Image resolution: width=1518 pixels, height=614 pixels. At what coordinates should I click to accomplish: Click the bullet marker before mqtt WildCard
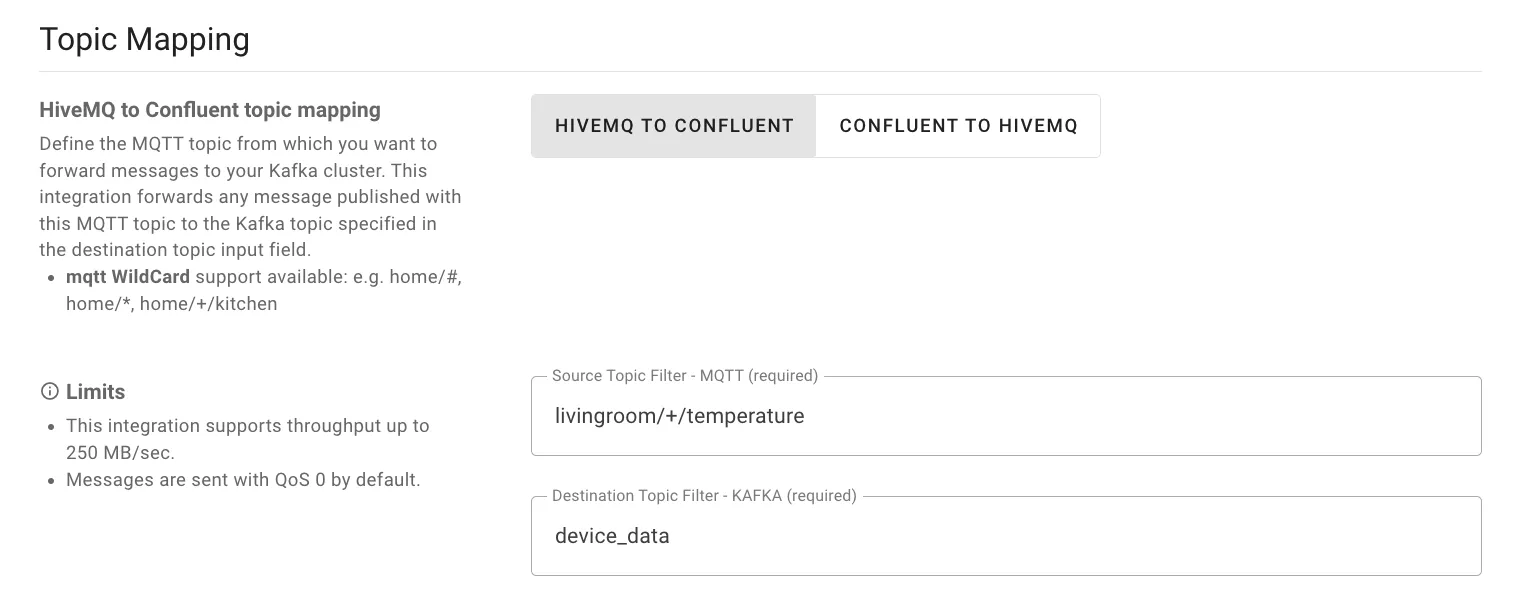click(52, 278)
